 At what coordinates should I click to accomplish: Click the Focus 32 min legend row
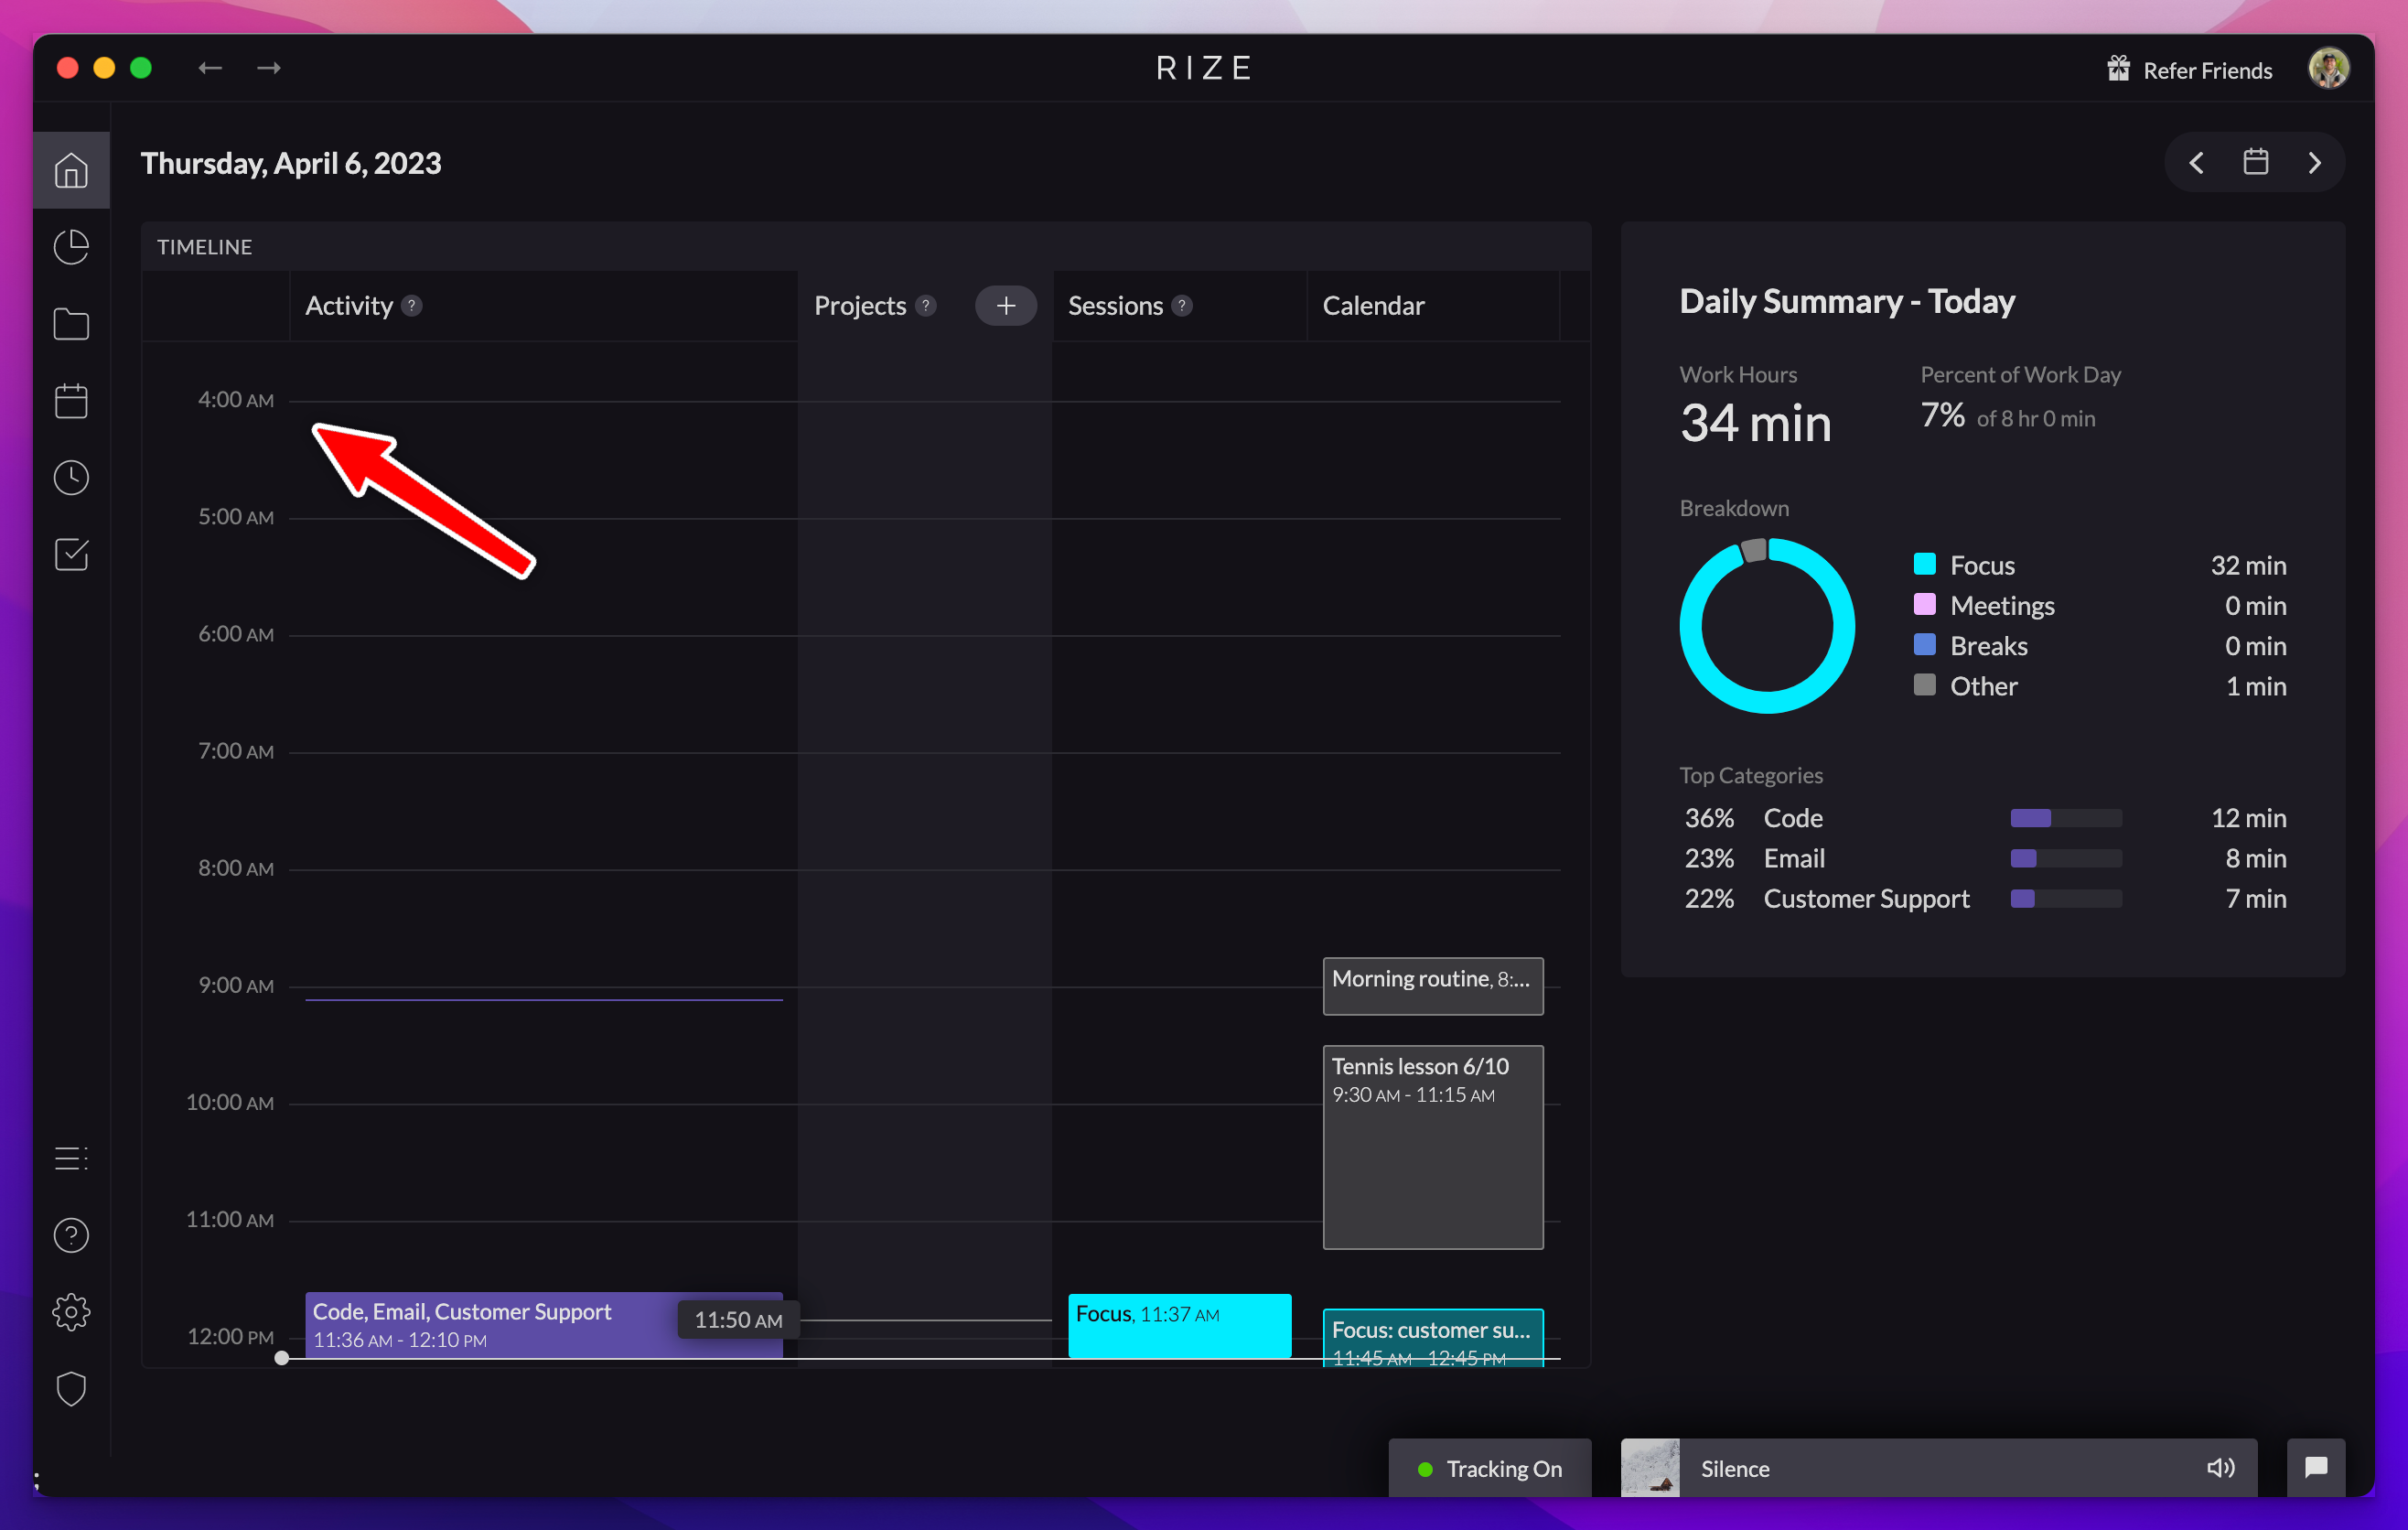(2100, 565)
